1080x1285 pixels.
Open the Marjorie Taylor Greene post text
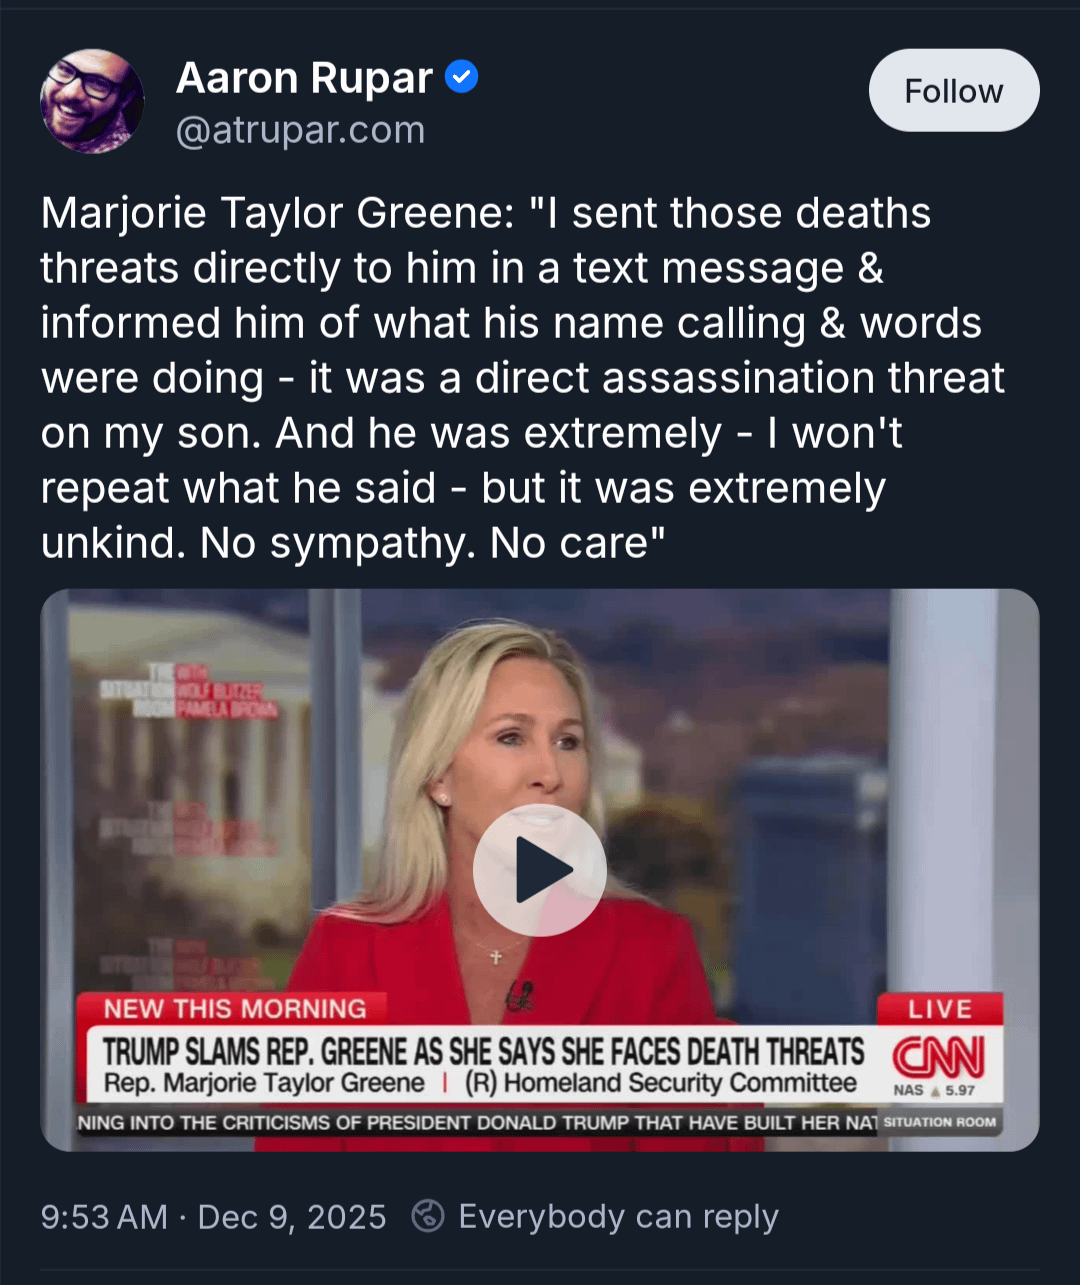point(523,378)
